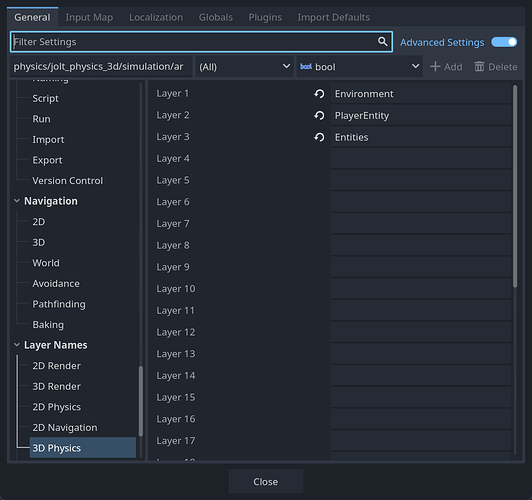This screenshot has height=500, width=532.
Task: Click the bool type icon
Action: [306, 67]
